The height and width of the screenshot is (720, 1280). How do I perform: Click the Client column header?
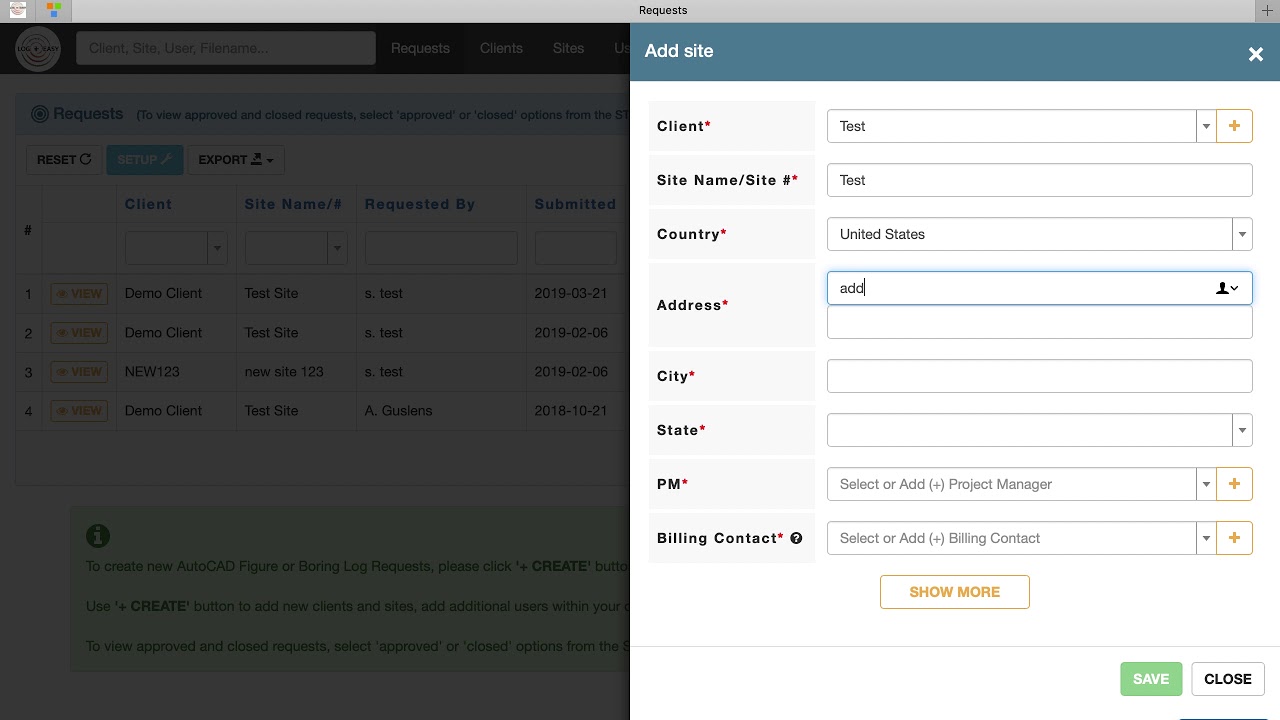[148, 204]
